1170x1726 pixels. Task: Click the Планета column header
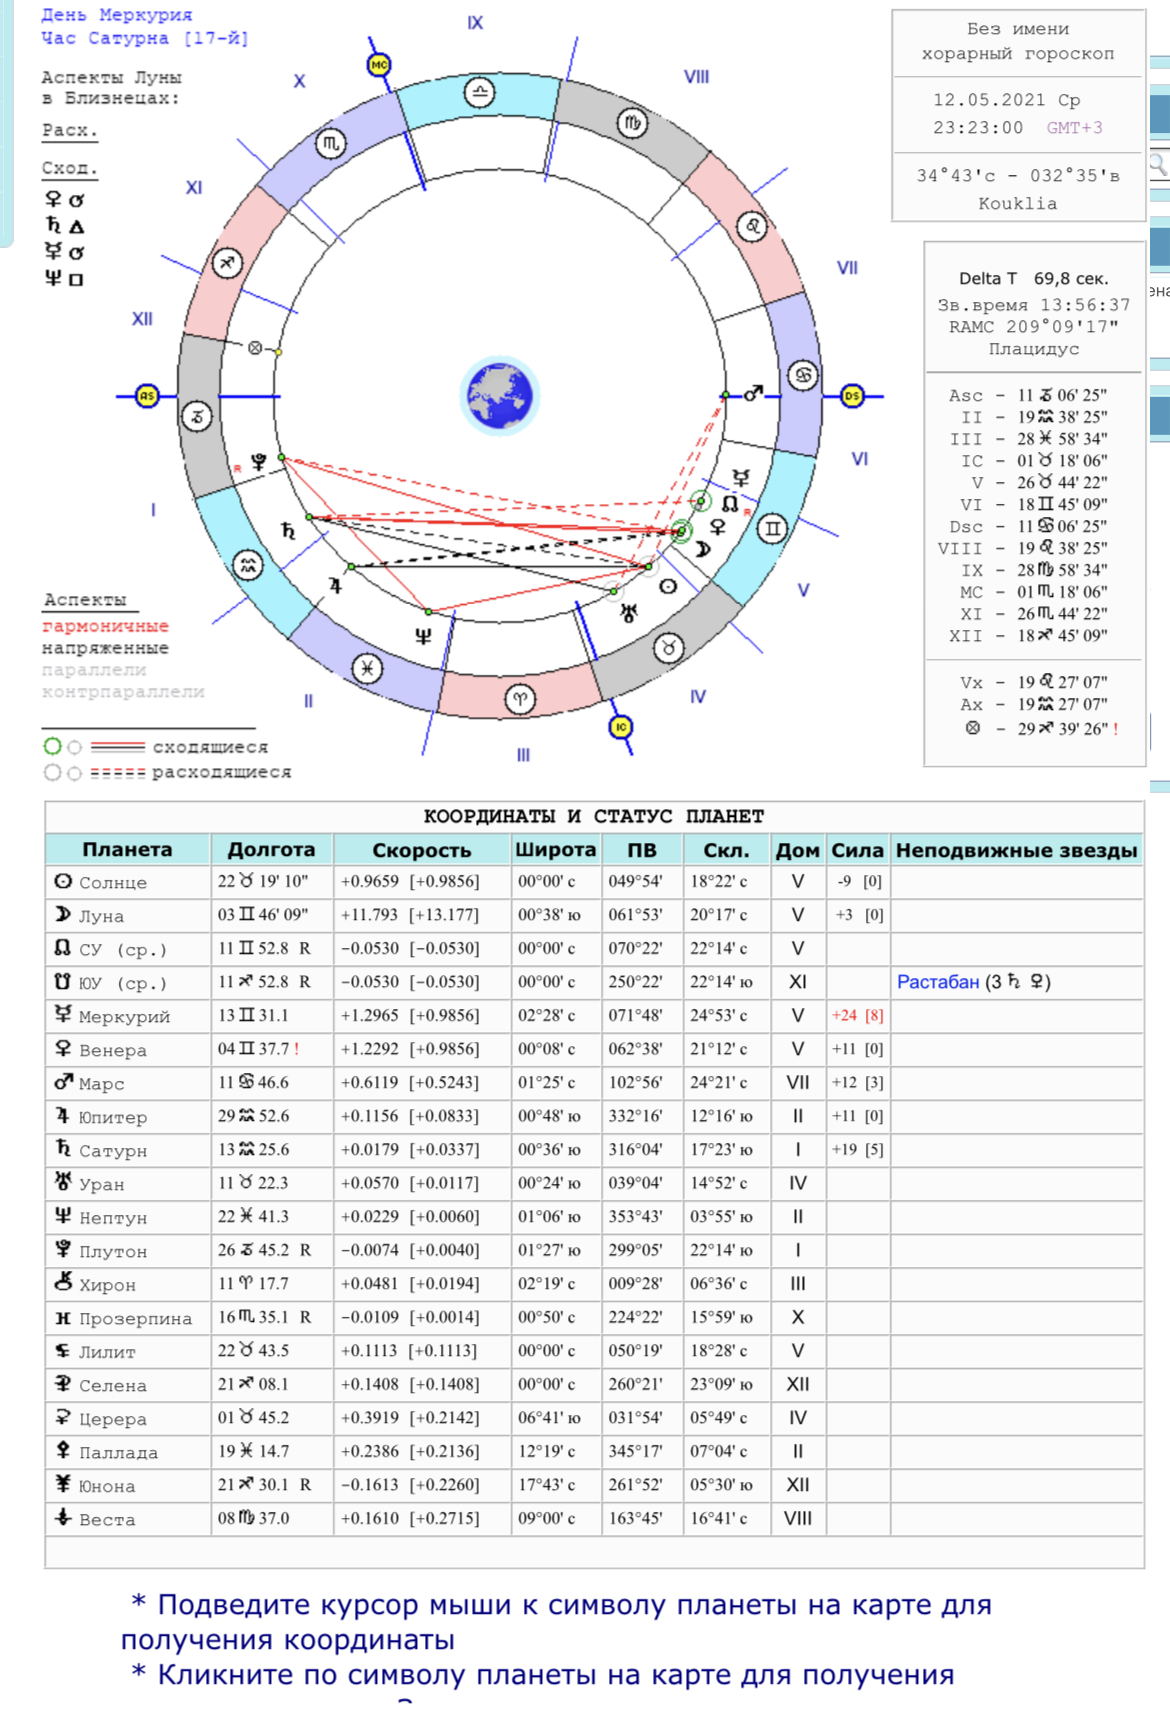click(x=127, y=849)
